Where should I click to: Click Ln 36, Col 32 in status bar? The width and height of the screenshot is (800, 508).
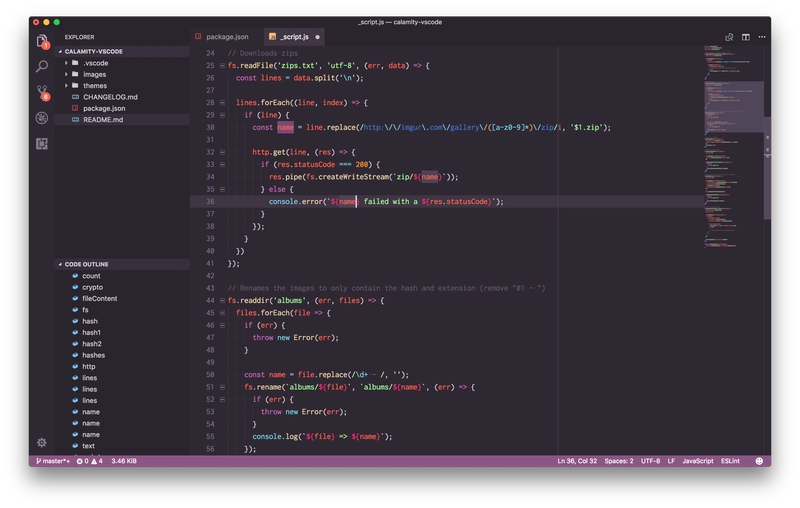[x=577, y=461]
